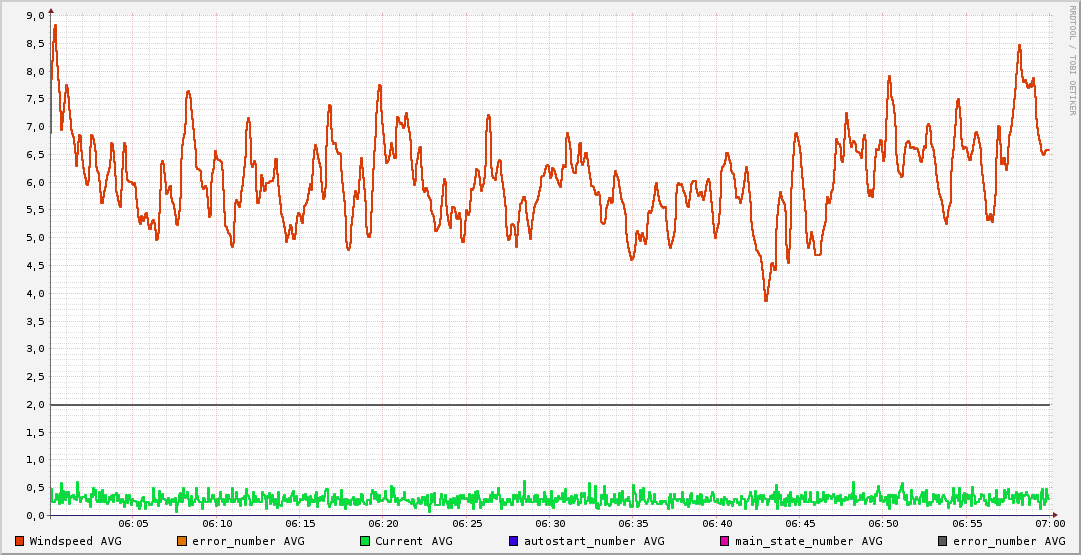Click the orange error_number AVG legend swatch

182,541
